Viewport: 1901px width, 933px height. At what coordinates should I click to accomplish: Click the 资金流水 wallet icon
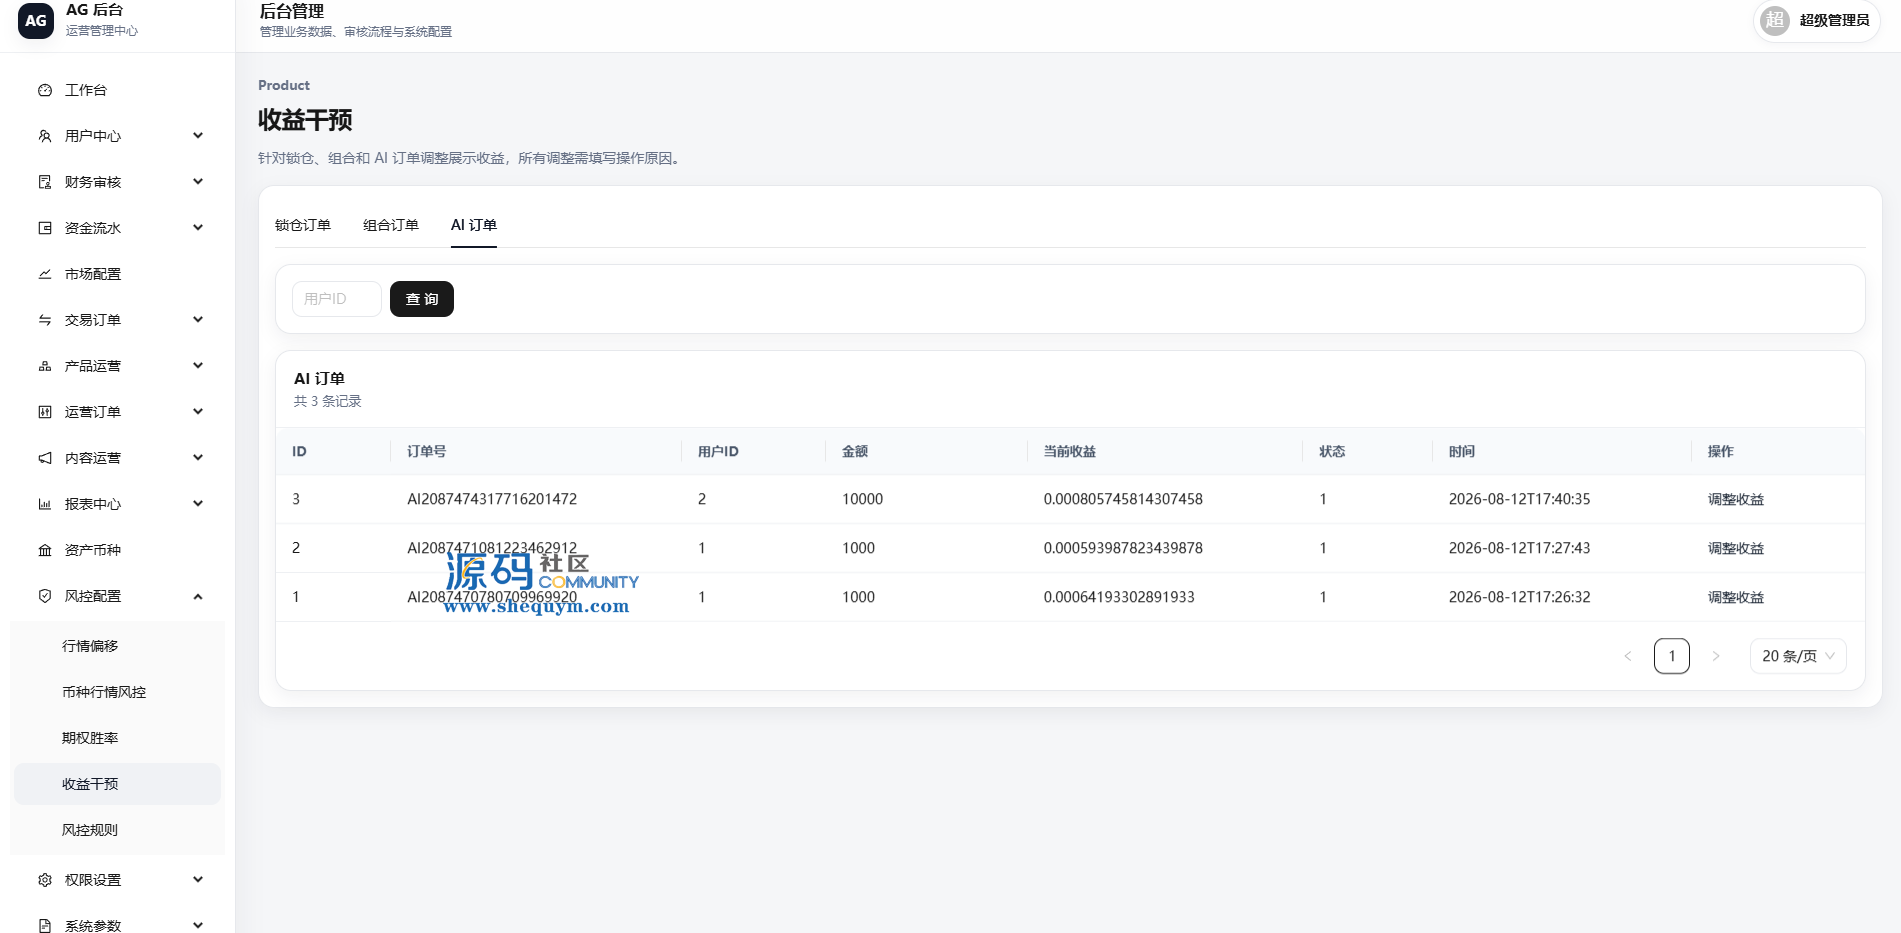(45, 228)
